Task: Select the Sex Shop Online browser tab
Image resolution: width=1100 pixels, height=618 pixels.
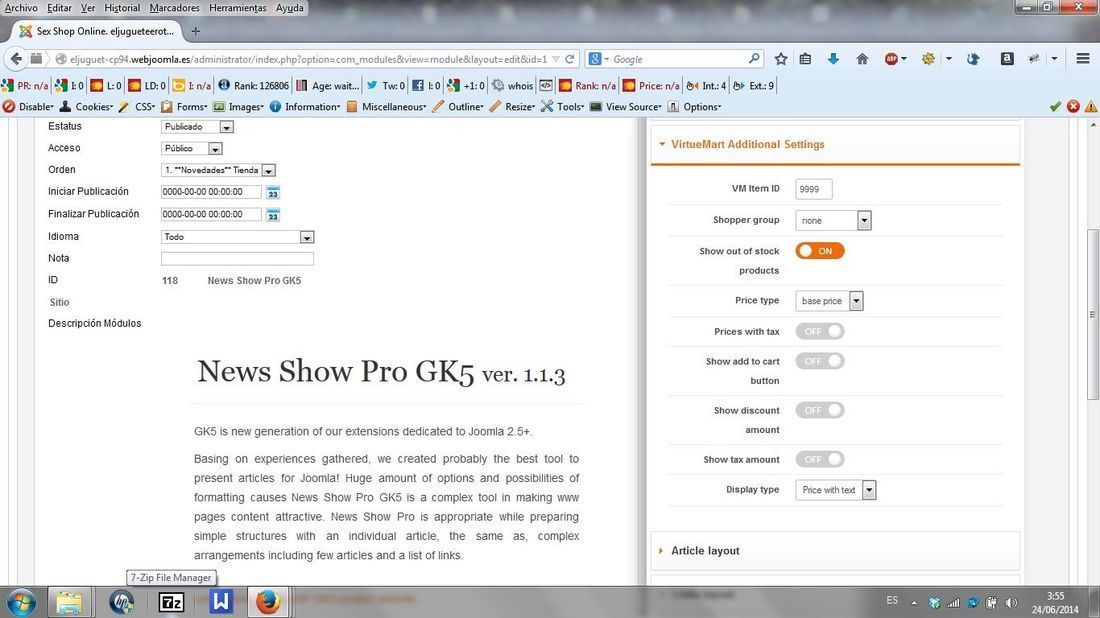Action: point(98,31)
